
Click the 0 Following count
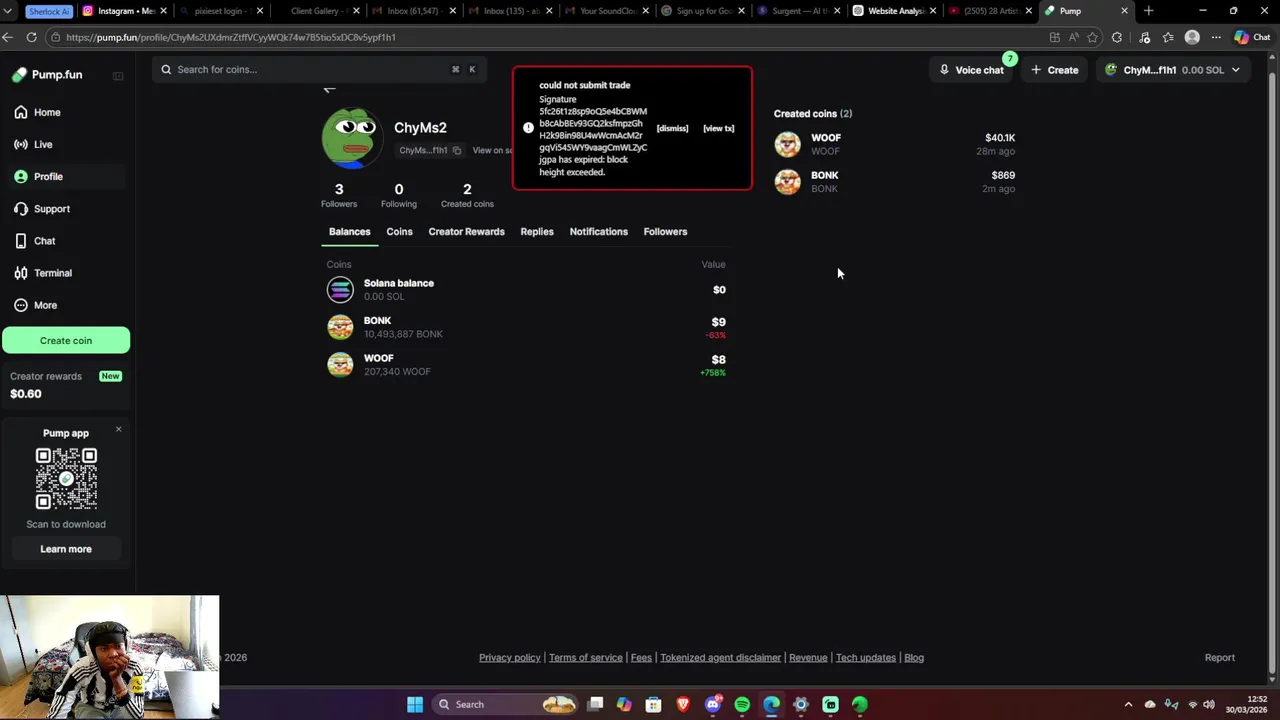399,195
